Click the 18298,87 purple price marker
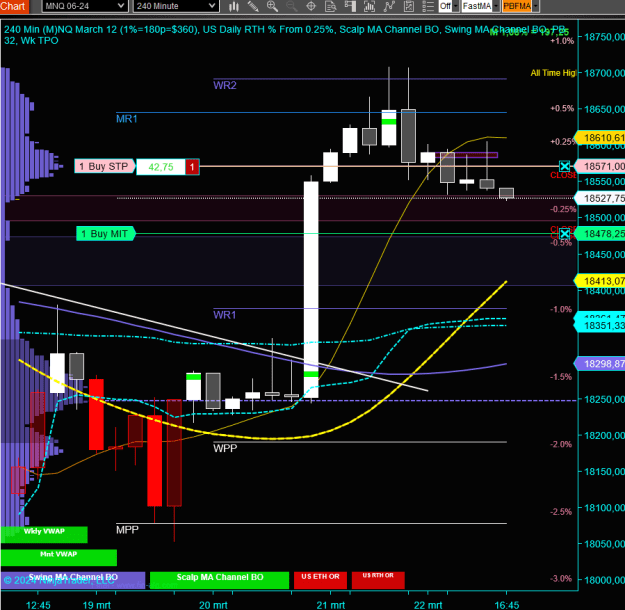Screen dimensions: 625x610 [x=600, y=364]
